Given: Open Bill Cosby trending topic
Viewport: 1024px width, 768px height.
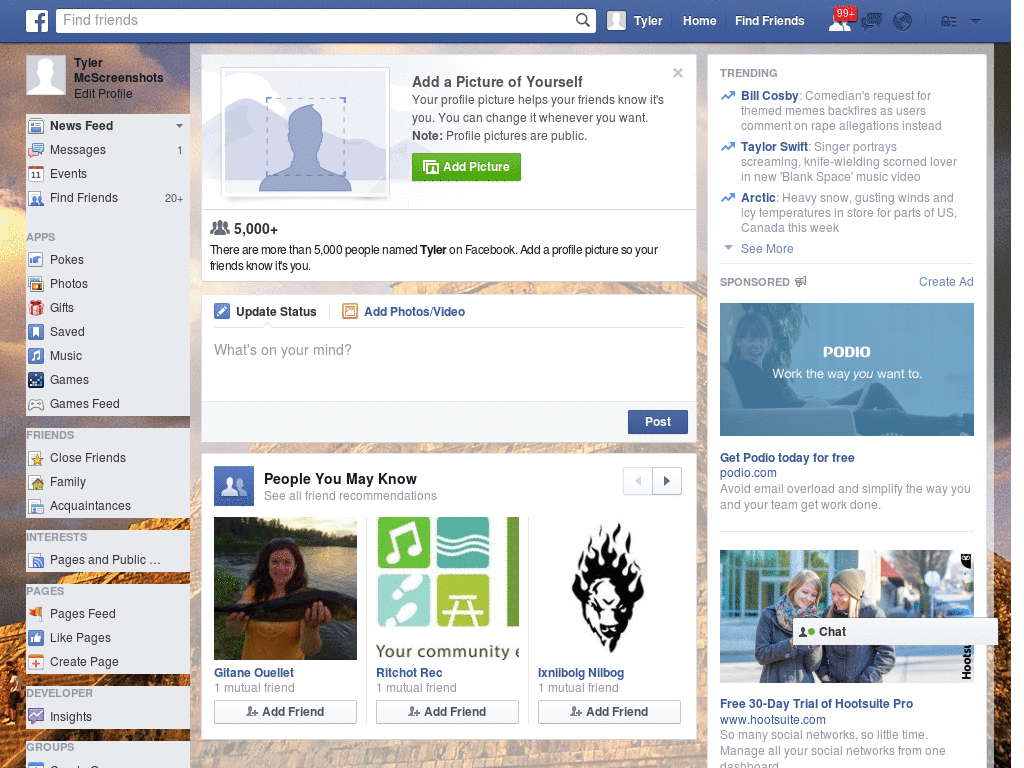Looking at the screenshot, I should [x=769, y=96].
